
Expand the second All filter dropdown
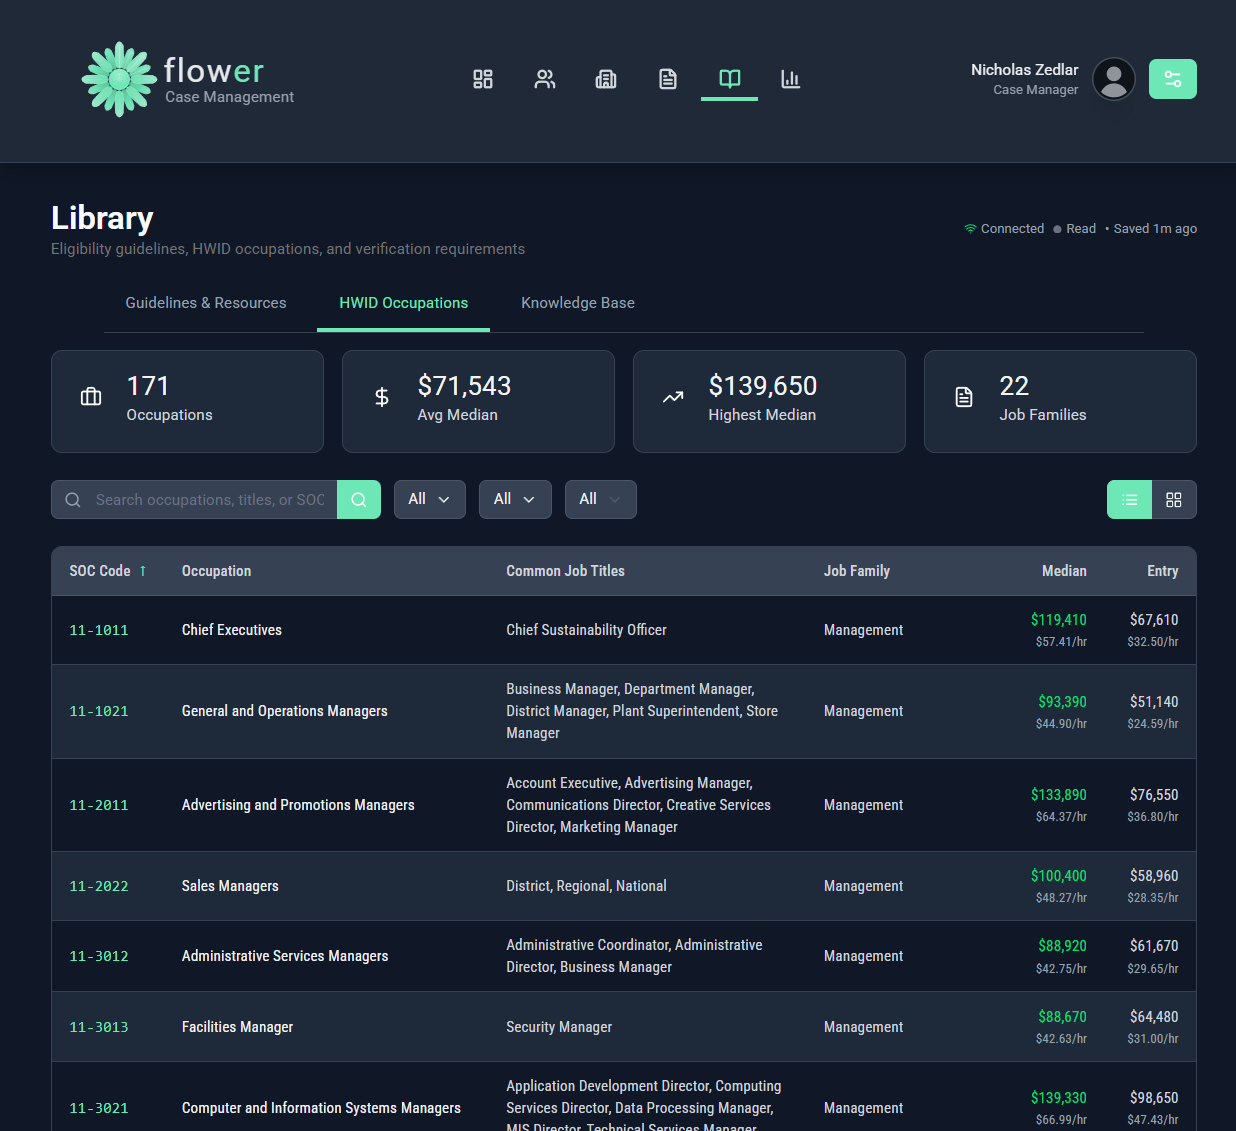click(515, 499)
